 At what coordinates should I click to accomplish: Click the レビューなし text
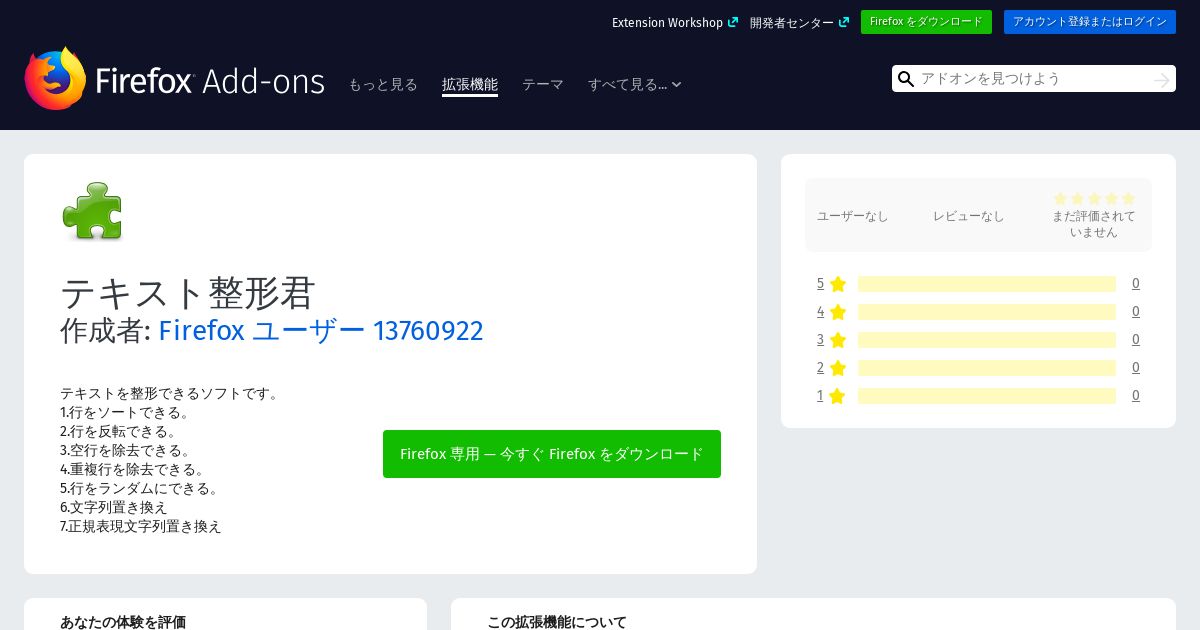tap(969, 216)
